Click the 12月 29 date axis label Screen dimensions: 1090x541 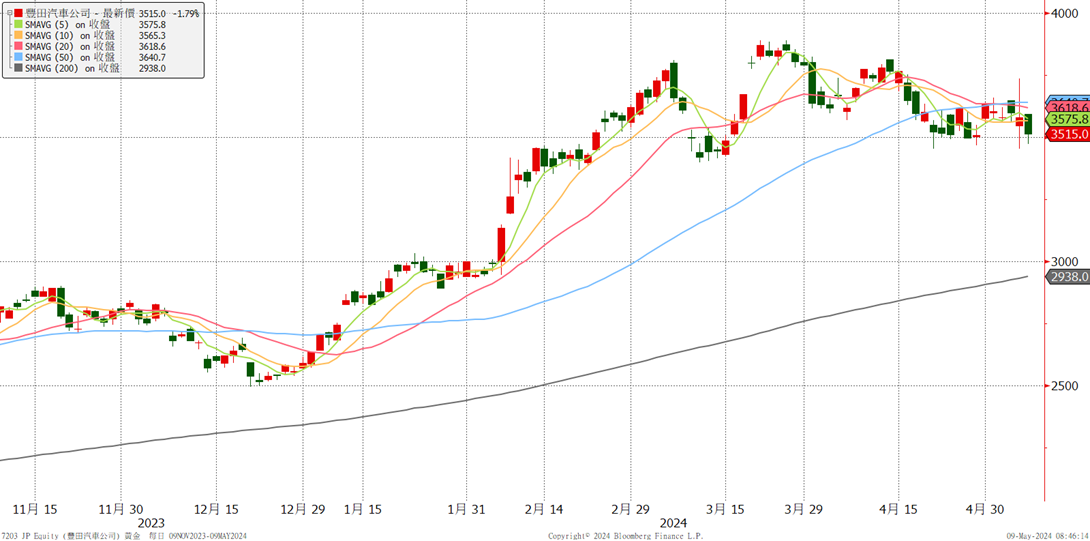[302, 509]
